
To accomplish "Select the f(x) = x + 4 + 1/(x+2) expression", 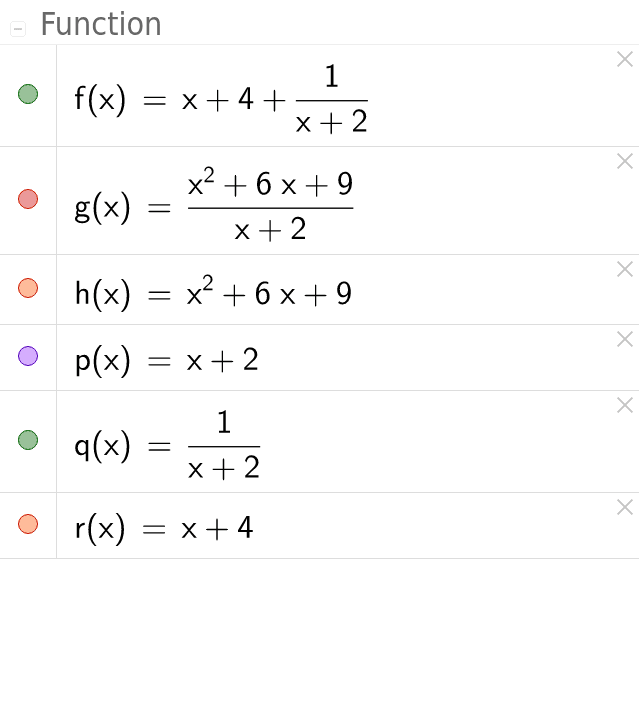I will tap(221, 99).
